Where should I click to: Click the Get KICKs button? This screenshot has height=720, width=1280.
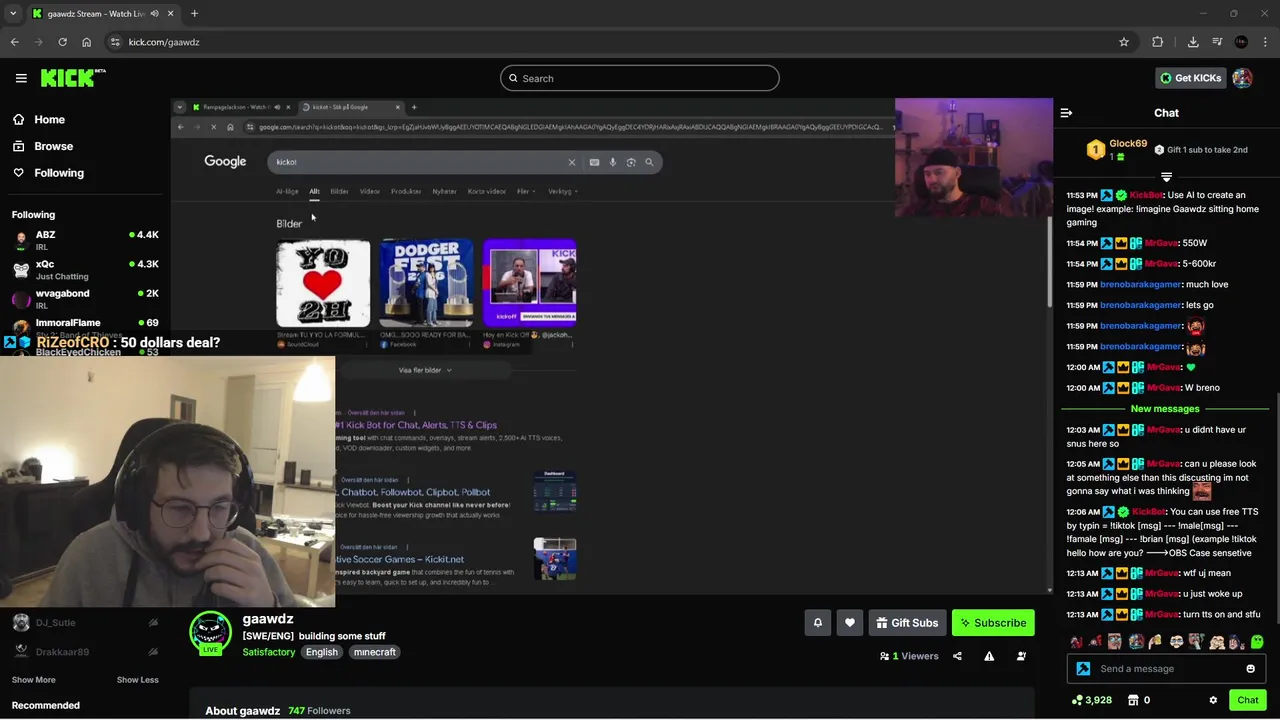(x=1190, y=78)
